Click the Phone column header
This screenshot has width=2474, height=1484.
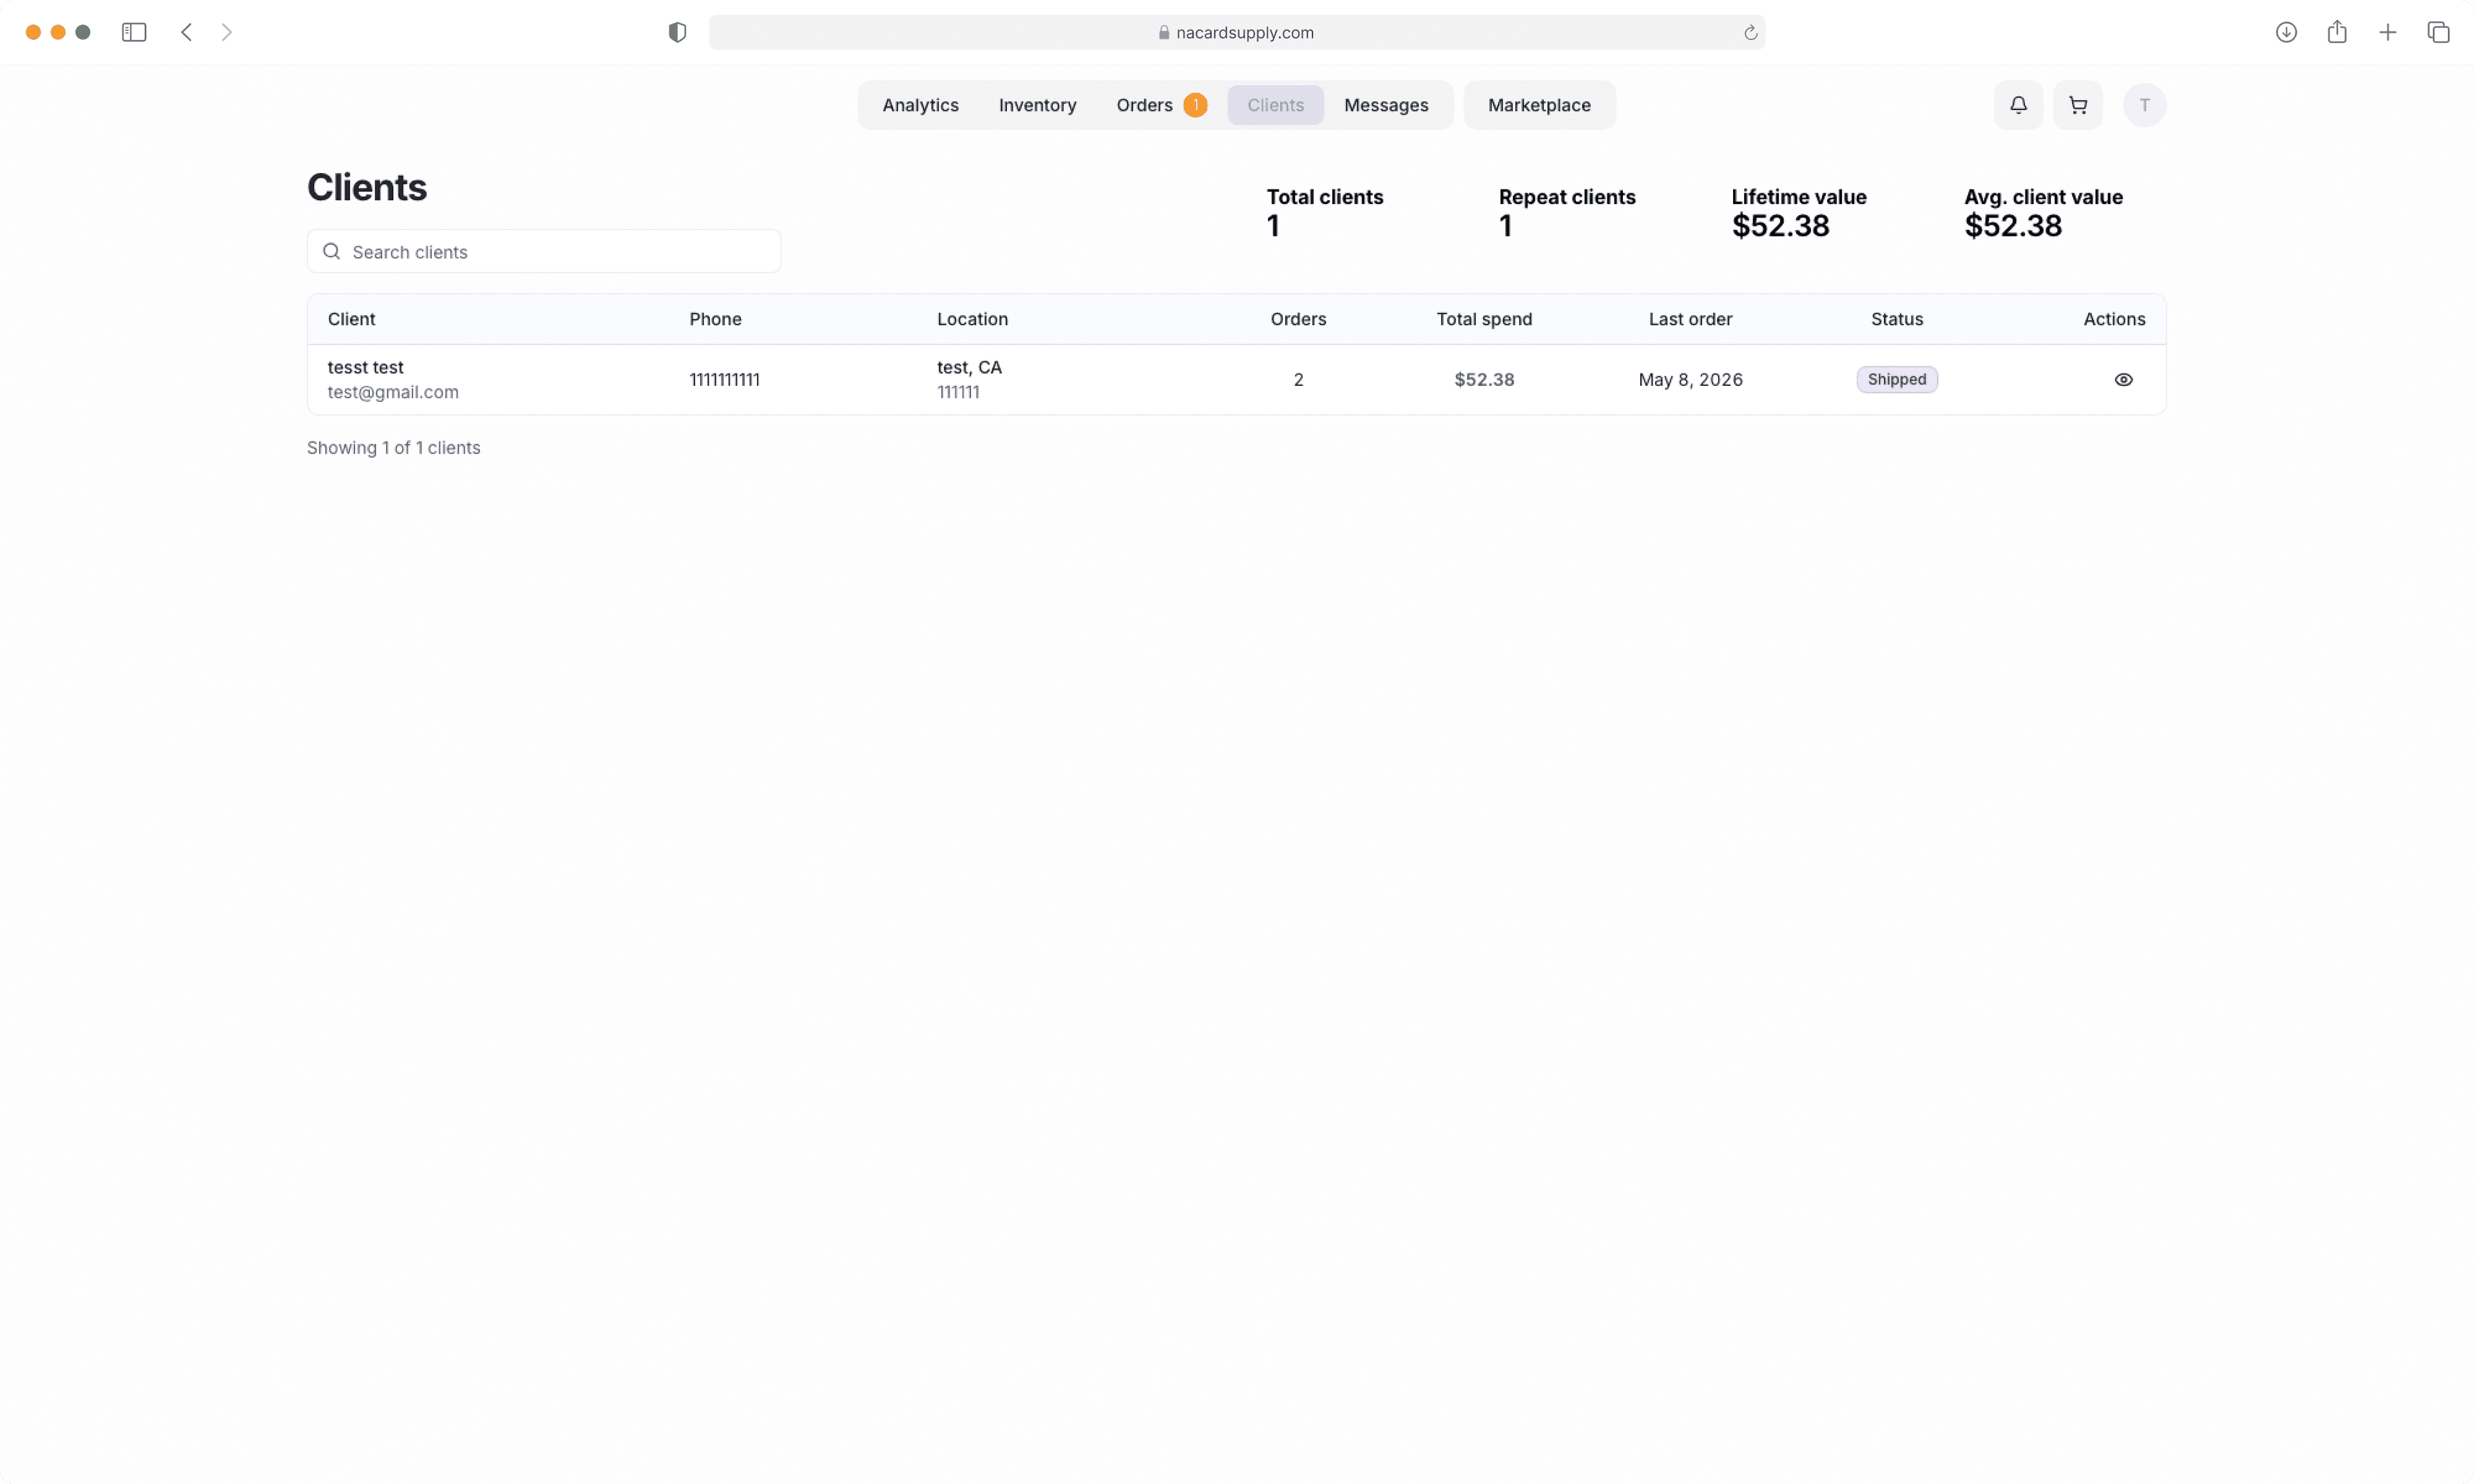[715, 319]
